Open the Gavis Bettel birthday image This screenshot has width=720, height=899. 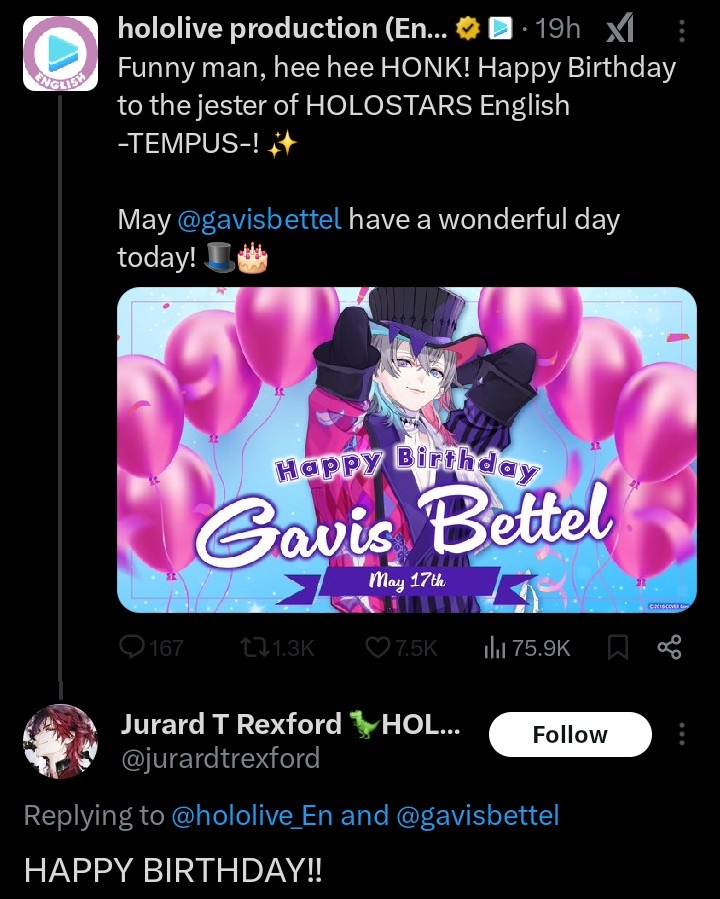click(x=407, y=450)
